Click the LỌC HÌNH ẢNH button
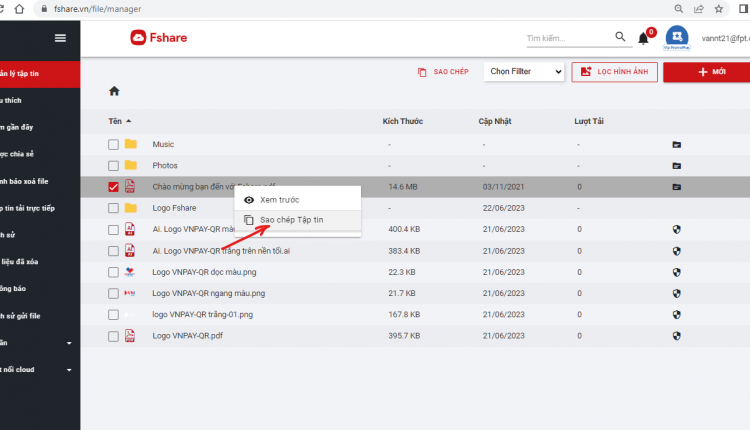 pos(614,72)
